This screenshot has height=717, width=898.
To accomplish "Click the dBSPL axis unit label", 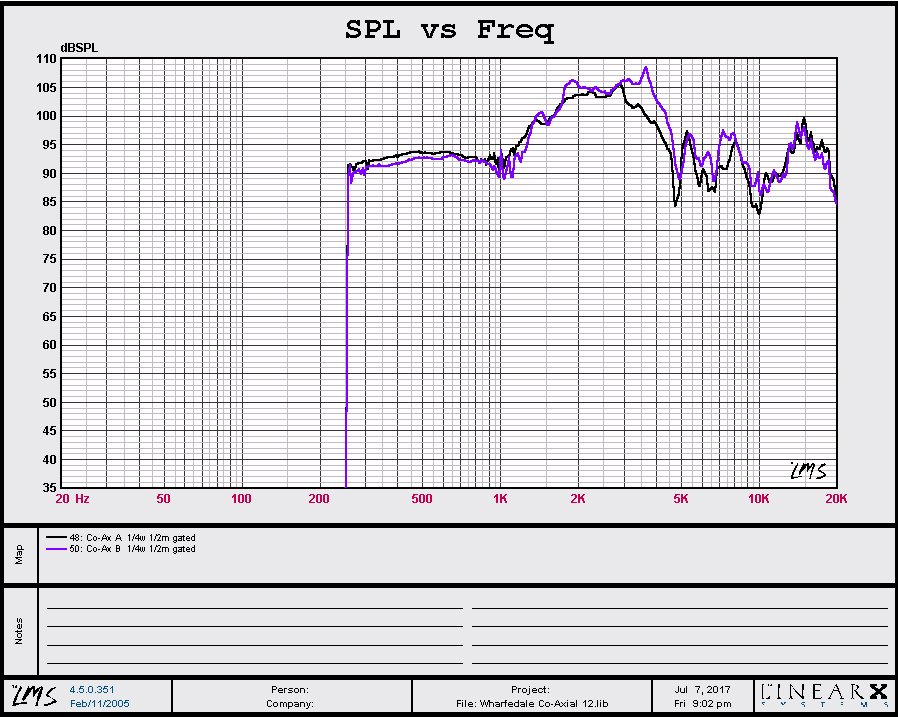I will point(80,47).
